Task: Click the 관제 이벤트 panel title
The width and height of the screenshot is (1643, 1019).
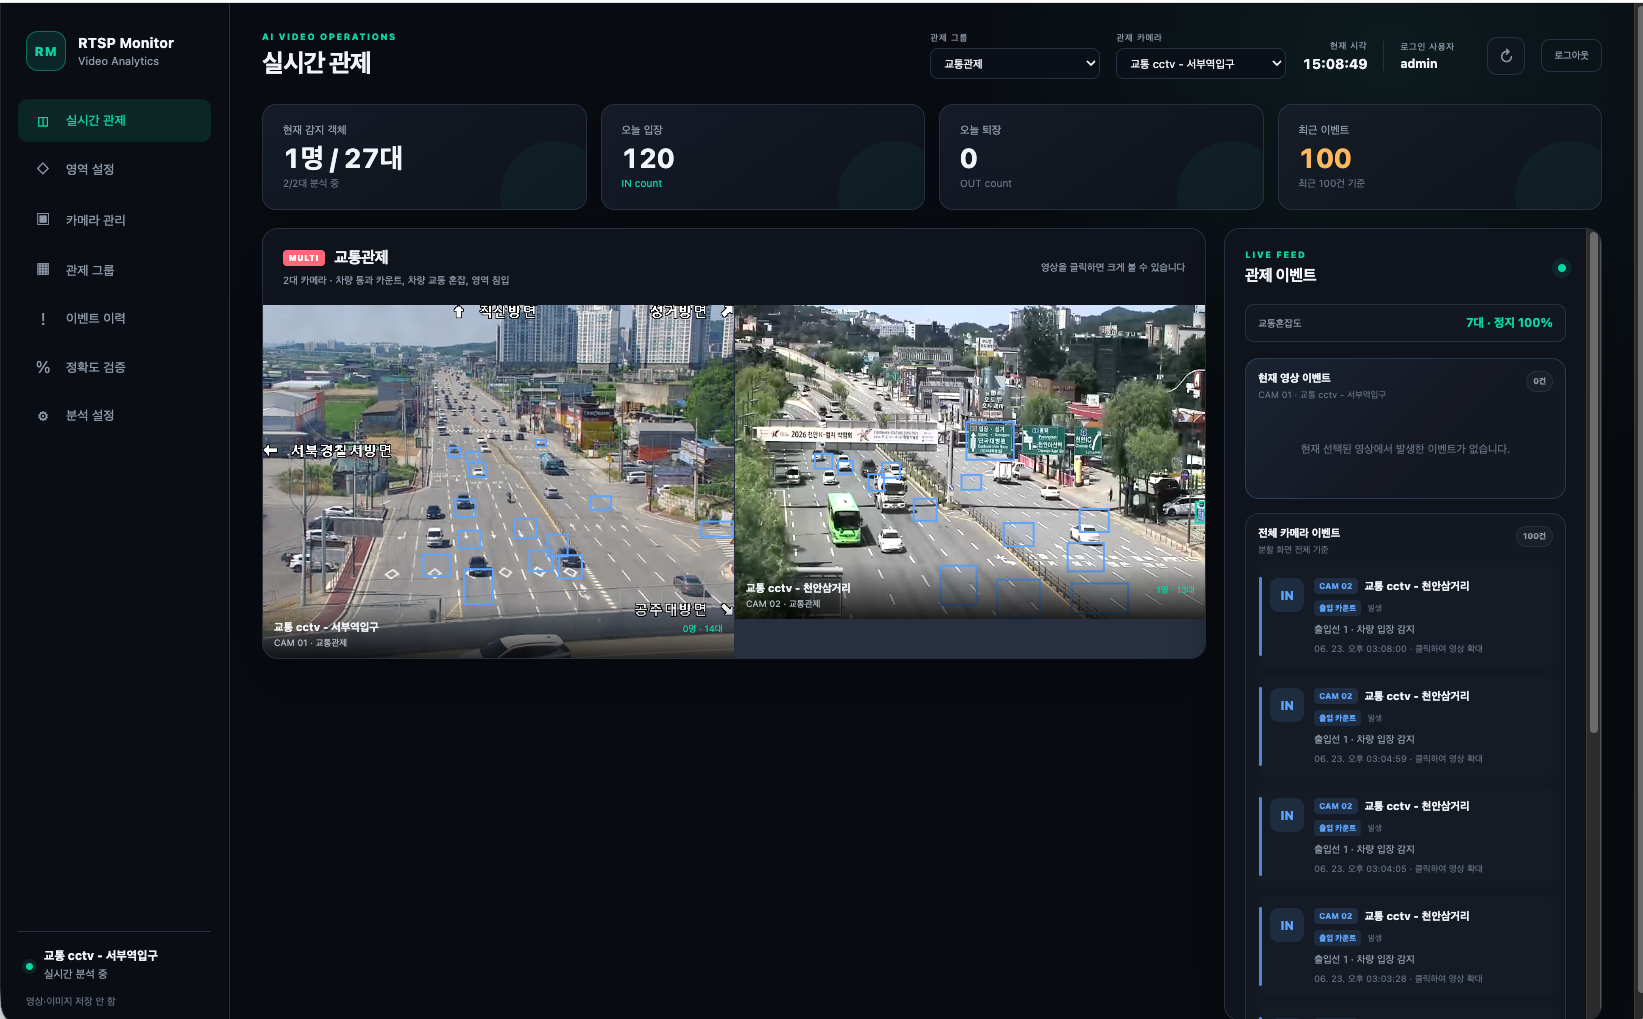Action: coord(1280,275)
